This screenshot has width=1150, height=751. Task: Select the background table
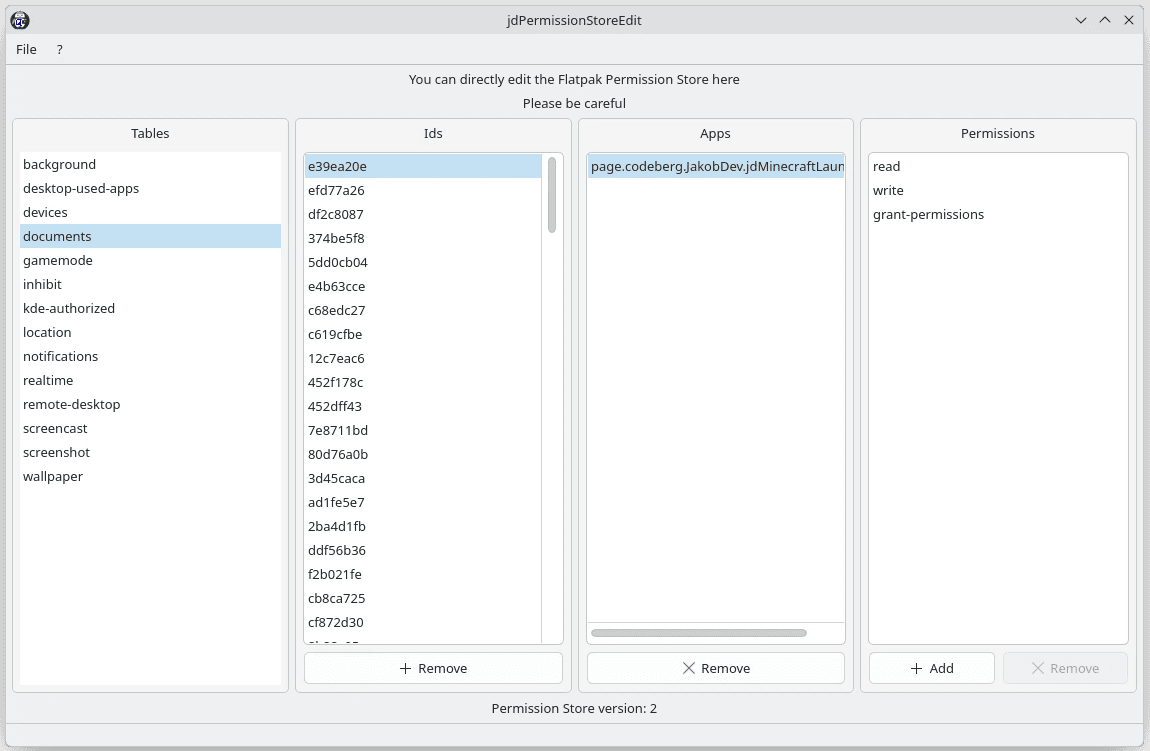click(x=150, y=164)
